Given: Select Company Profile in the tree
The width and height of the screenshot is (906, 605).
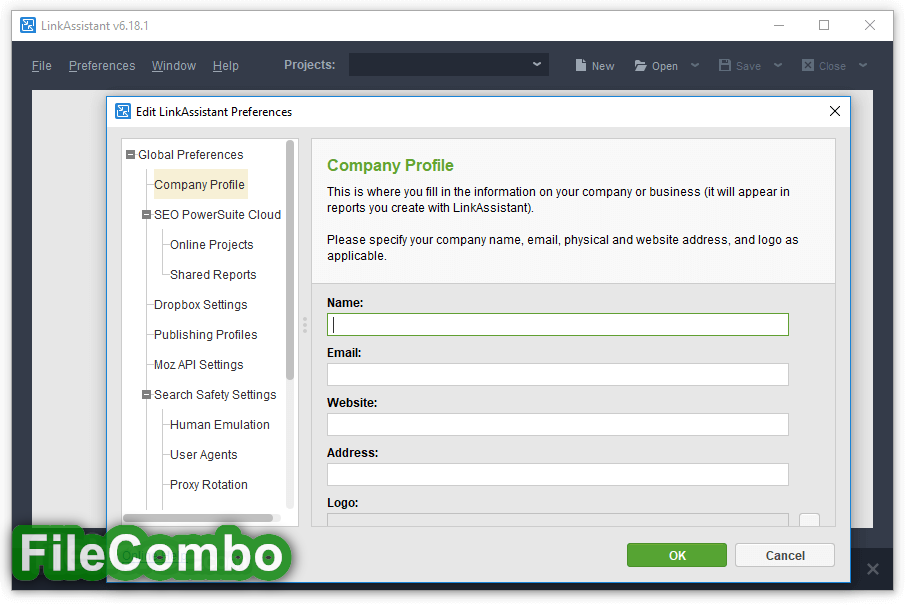Looking at the screenshot, I should [x=200, y=184].
